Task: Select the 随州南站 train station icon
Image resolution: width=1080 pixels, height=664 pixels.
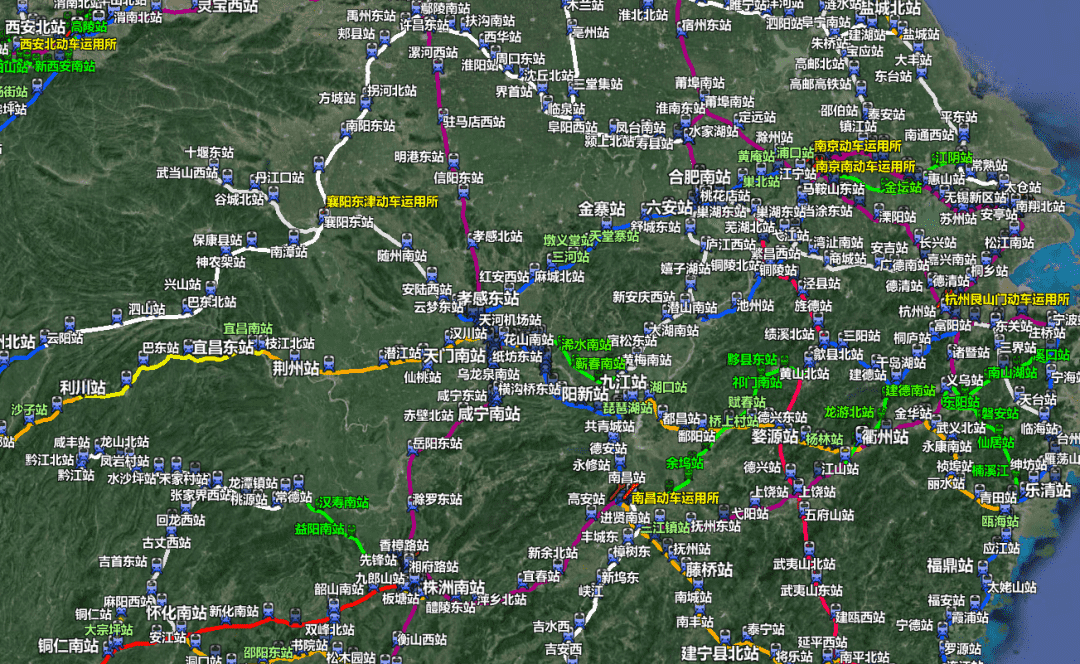Action: point(408,241)
